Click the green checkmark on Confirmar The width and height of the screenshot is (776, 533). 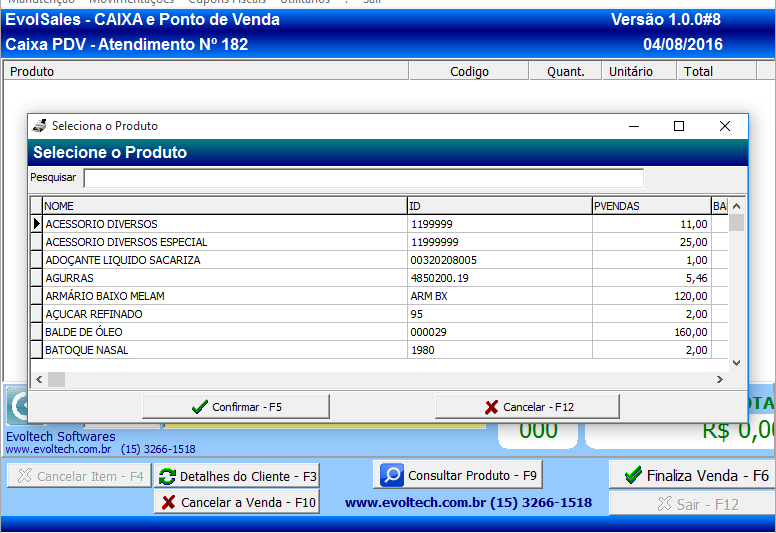point(199,407)
